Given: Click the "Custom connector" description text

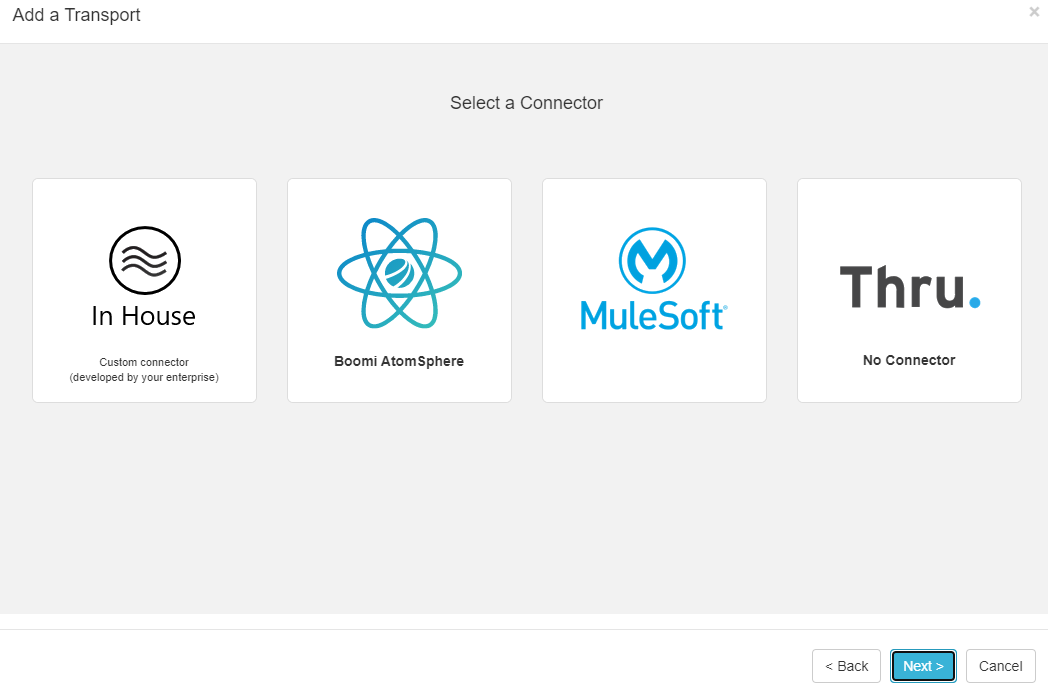Looking at the screenshot, I should (x=144, y=362).
